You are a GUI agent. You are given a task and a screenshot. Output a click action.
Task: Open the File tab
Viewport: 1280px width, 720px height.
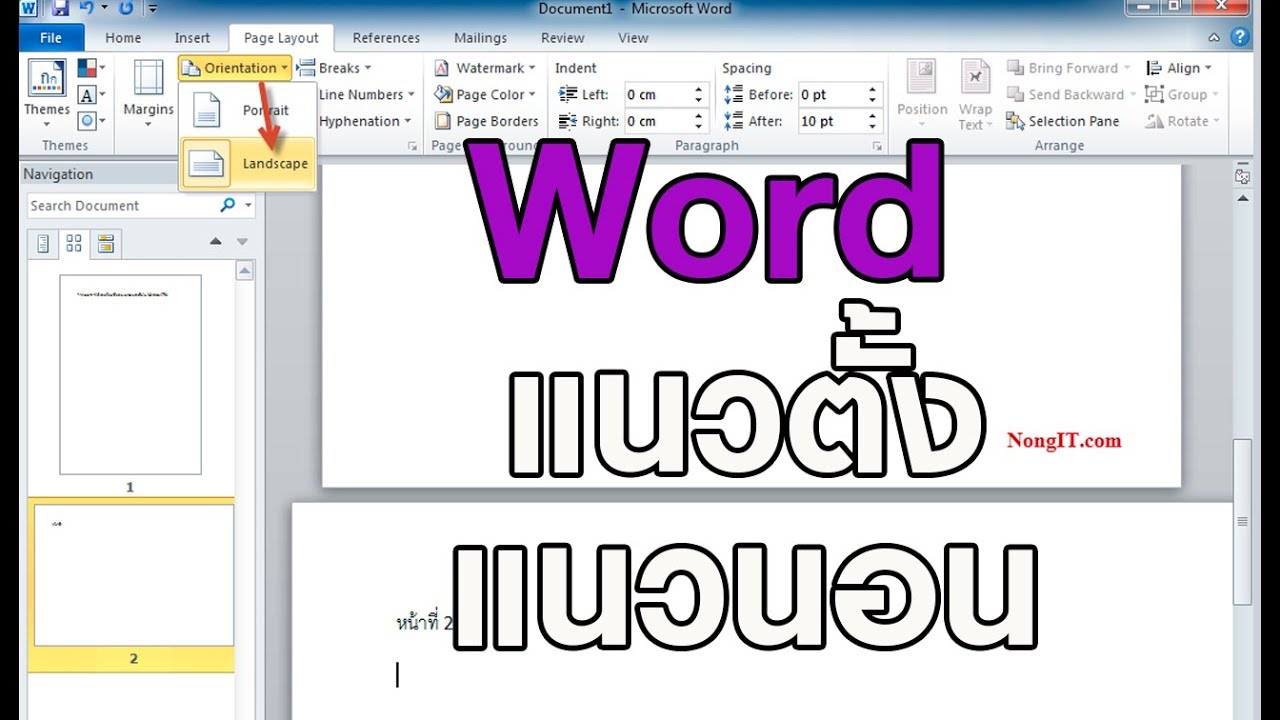pos(50,38)
